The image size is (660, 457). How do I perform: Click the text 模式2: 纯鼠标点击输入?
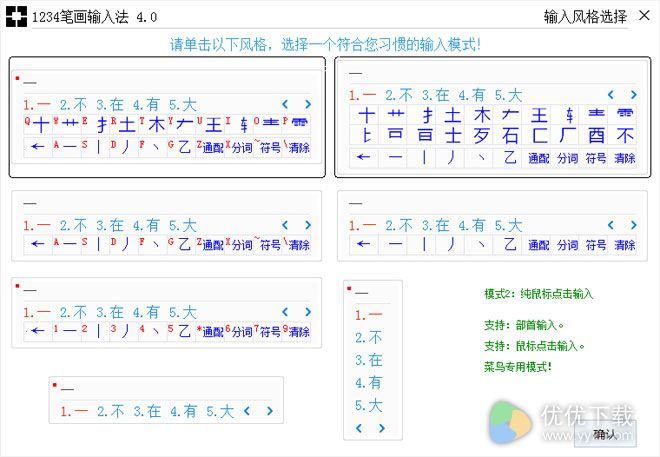click(538, 294)
